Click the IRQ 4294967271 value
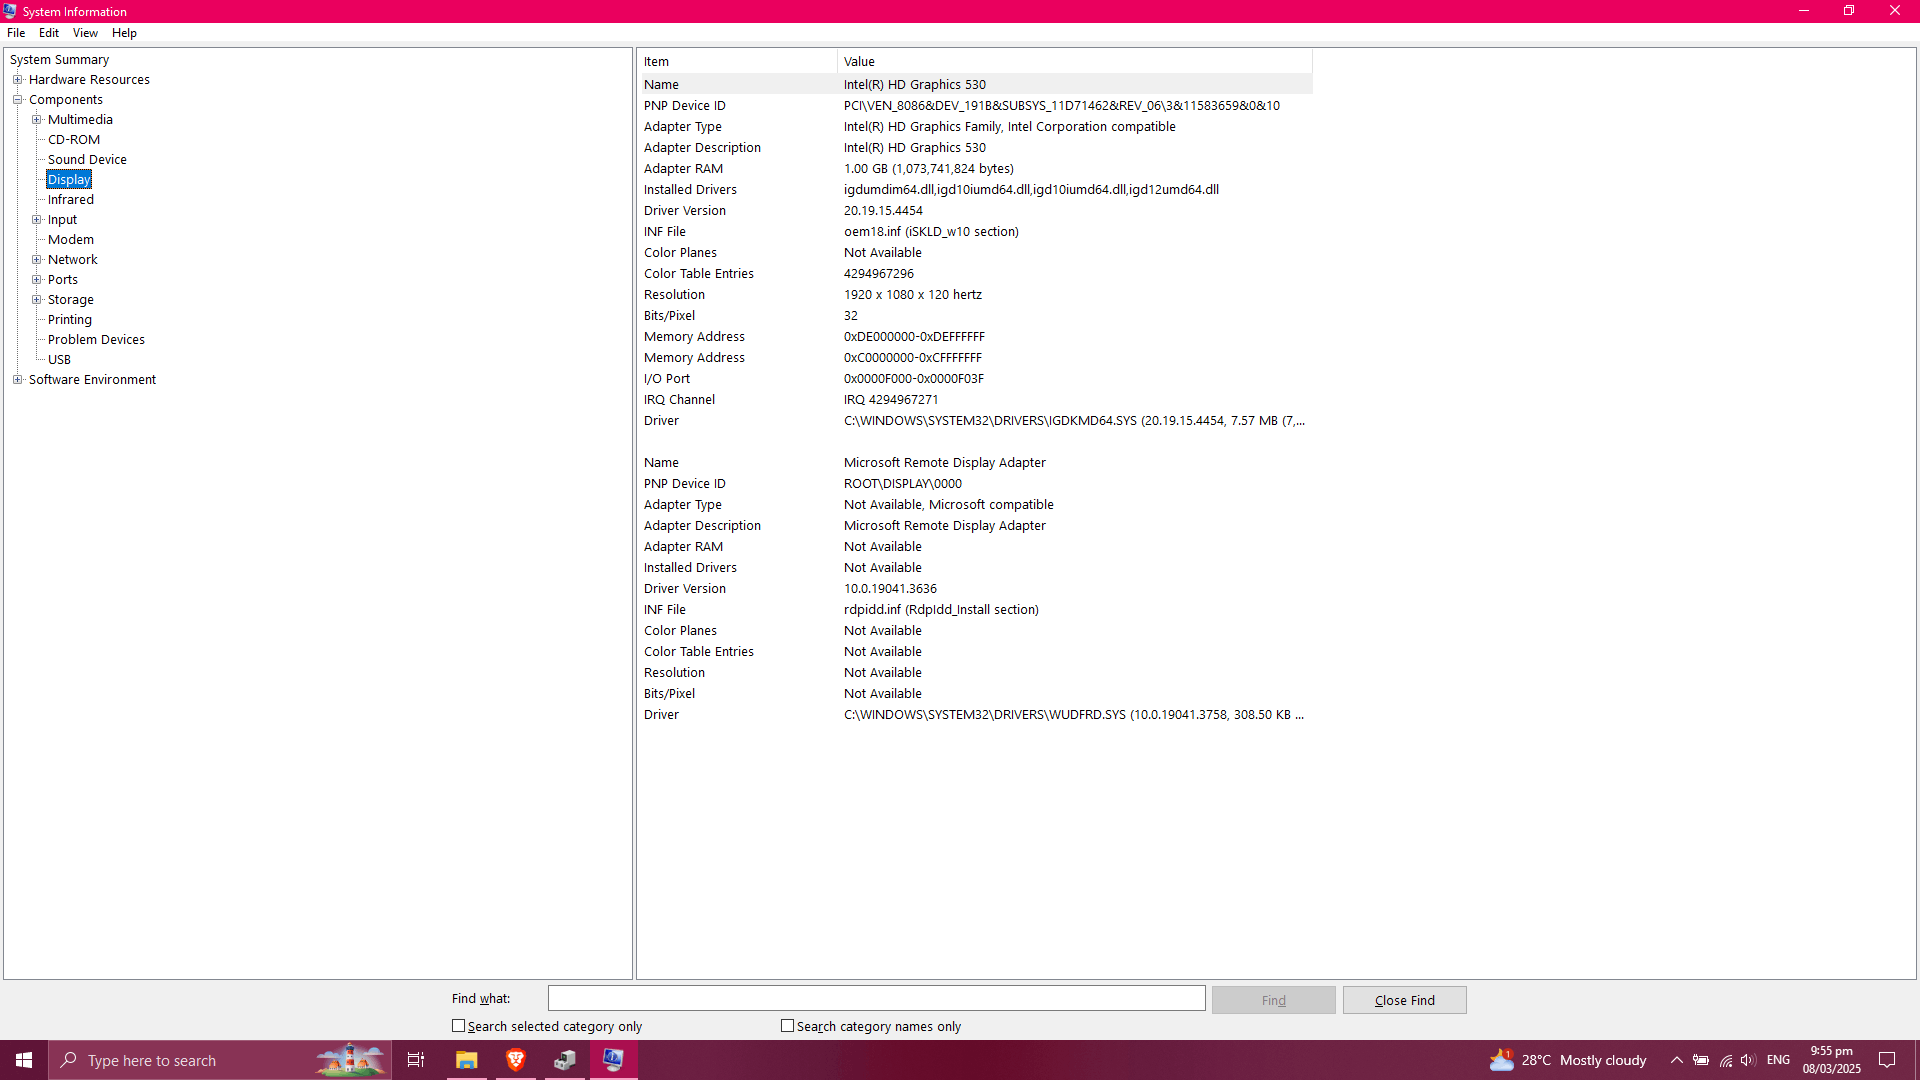 [x=890, y=400]
